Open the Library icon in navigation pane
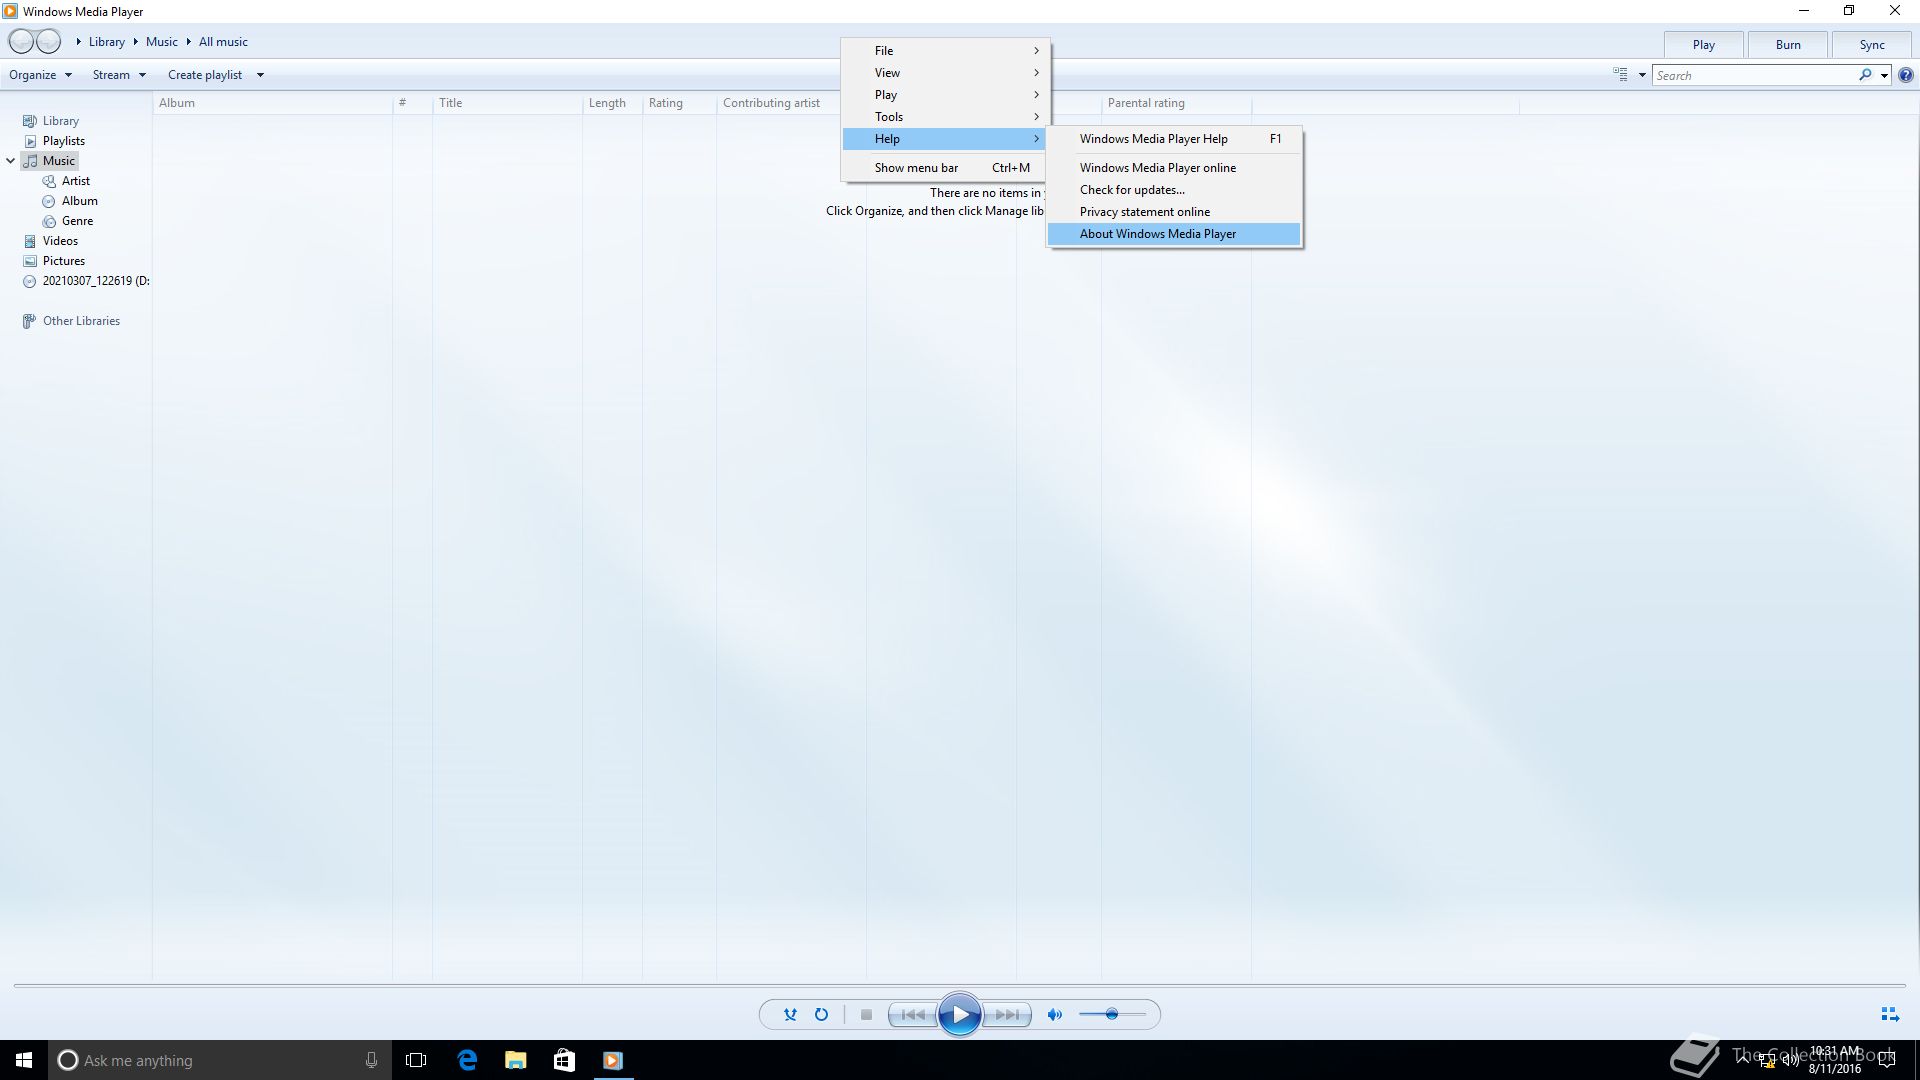Image resolution: width=1920 pixels, height=1080 pixels. coord(30,121)
